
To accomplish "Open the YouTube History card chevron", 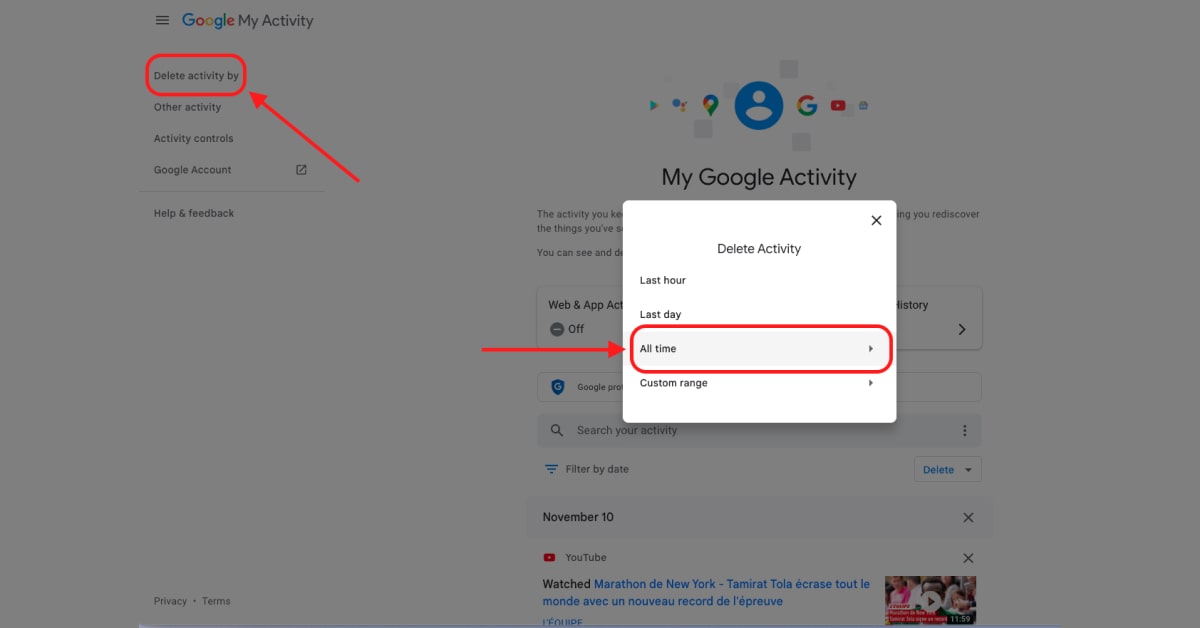I will (x=961, y=328).
